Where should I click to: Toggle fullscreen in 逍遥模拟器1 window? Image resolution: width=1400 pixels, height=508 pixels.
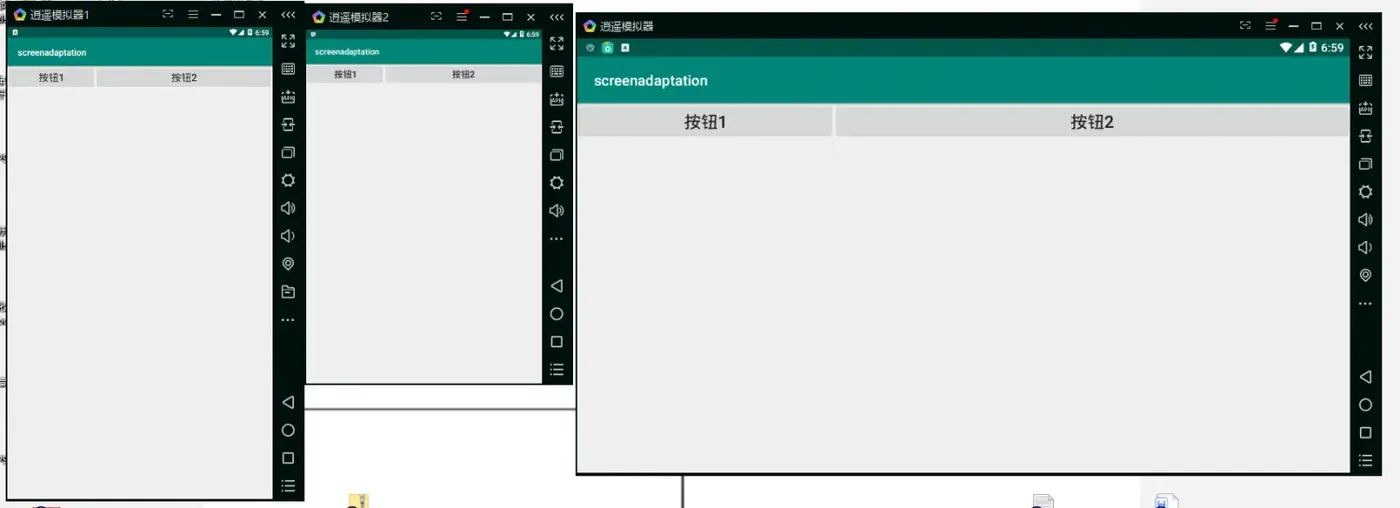click(288, 41)
